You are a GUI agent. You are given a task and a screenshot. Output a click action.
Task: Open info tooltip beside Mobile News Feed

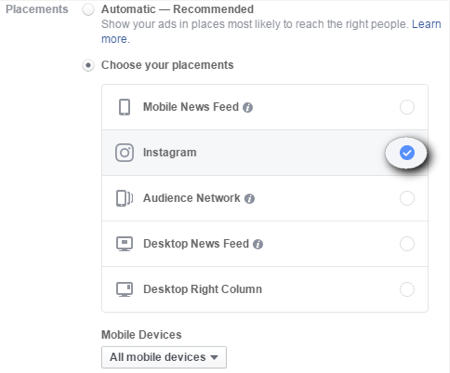pos(248,108)
